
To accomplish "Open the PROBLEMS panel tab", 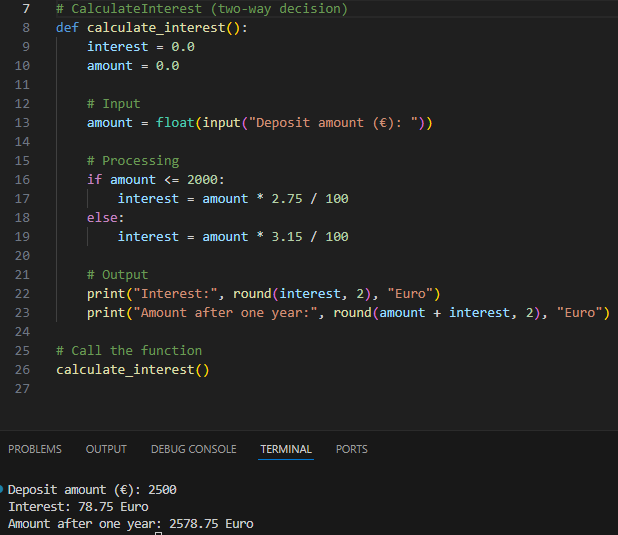I will coord(35,449).
